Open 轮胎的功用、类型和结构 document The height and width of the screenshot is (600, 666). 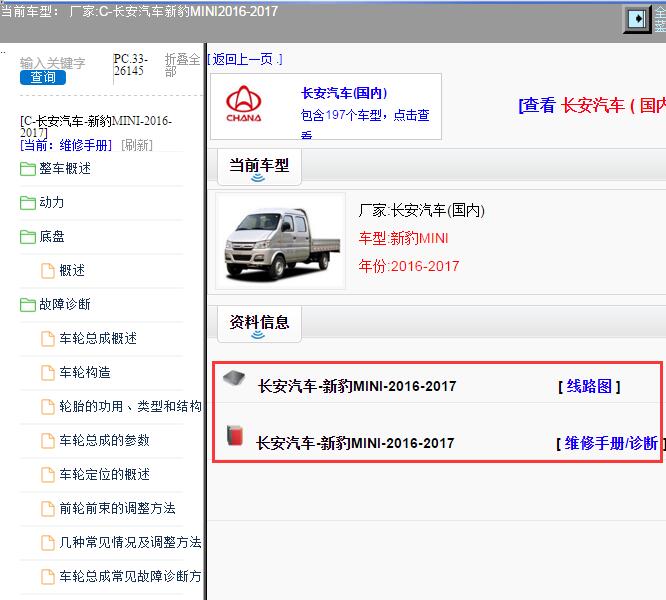coord(130,406)
